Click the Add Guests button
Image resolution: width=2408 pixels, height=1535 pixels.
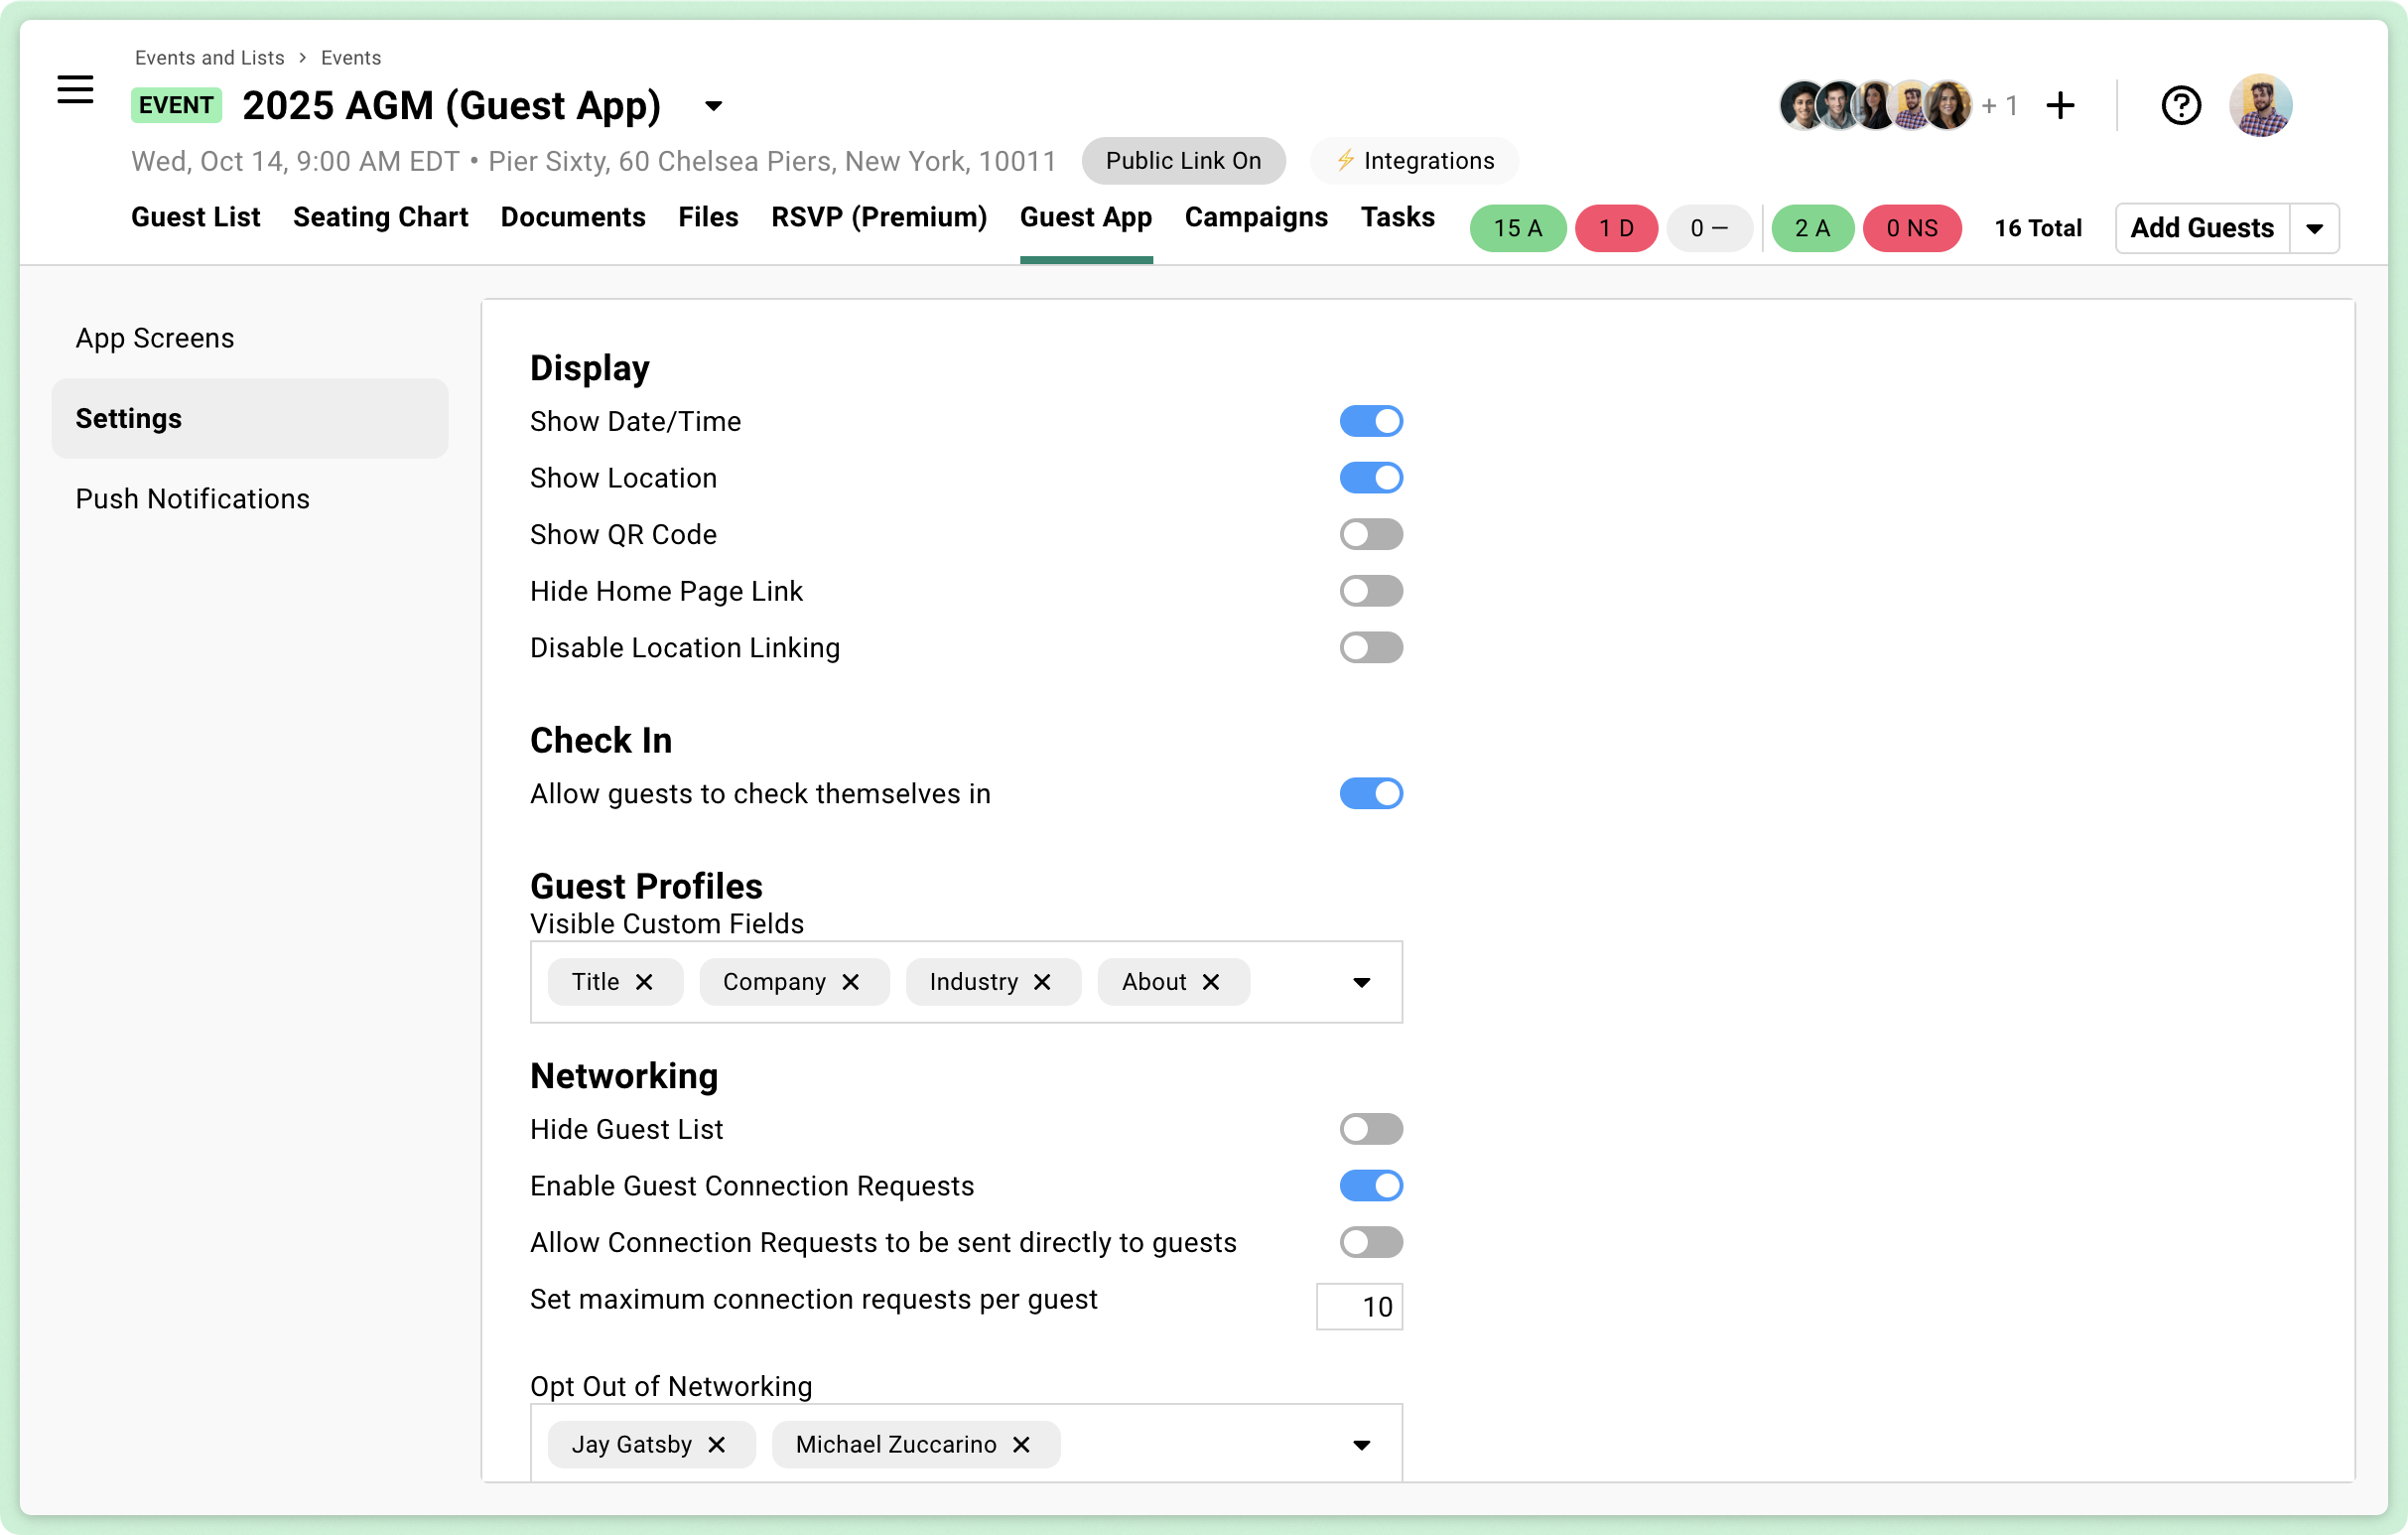[2201, 228]
